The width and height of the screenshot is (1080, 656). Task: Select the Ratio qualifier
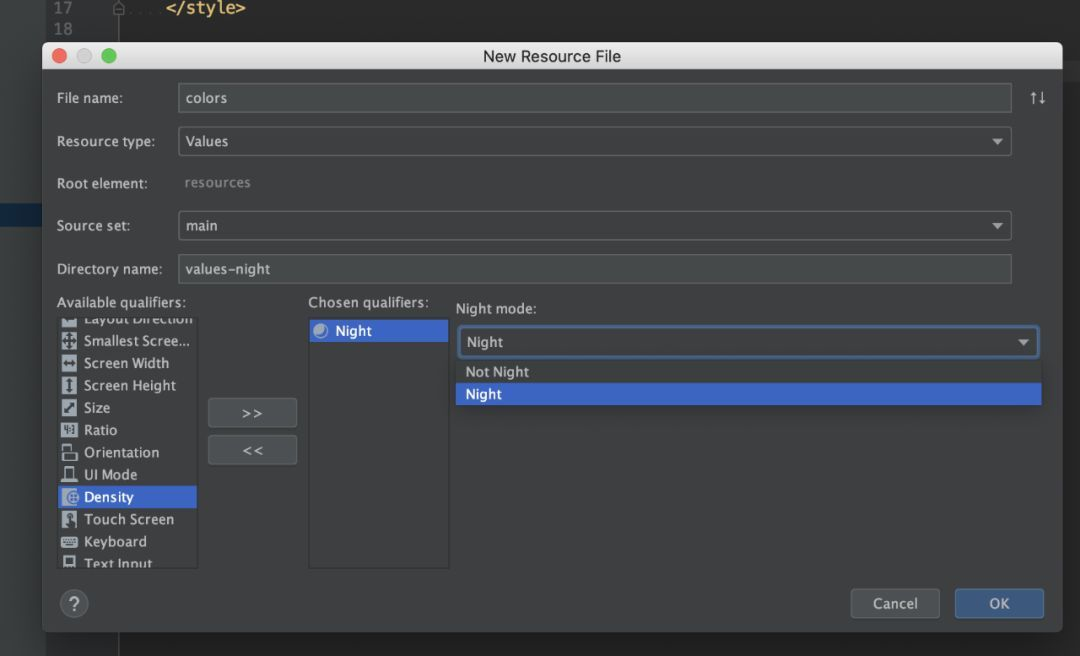pyautogui.click(x=104, y=430)
